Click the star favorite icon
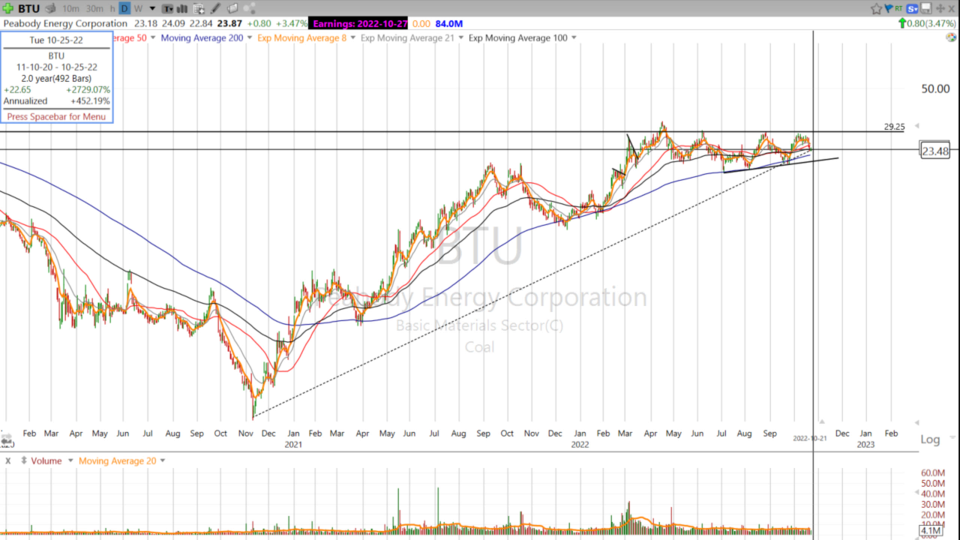Viewport: 960px width, 540px height. (876, 9)
